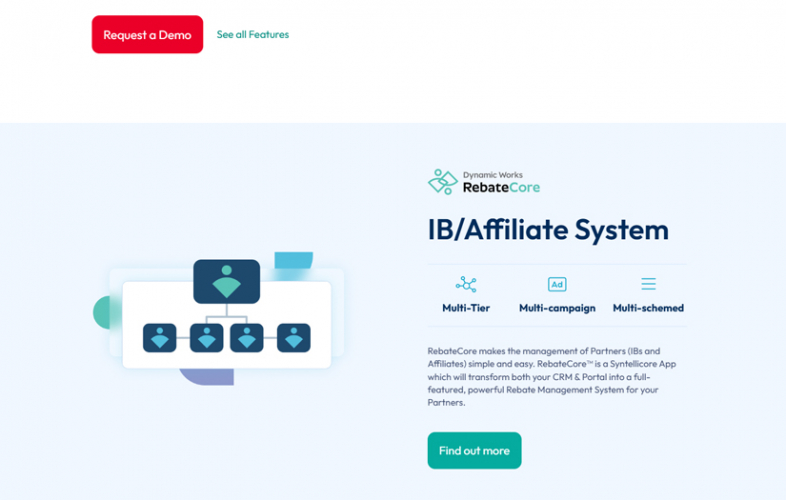Screen dimensions: 786x500
Task: Click the IB/Affiliate System heading
Action: click(x=548, y=230)
